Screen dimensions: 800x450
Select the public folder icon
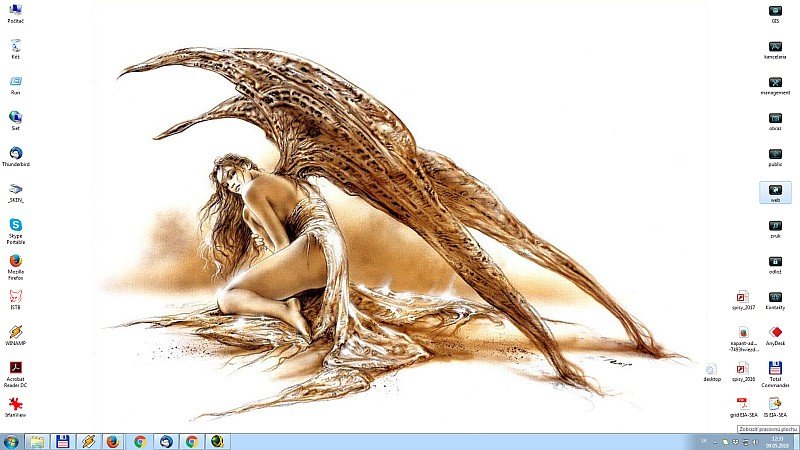(775, 157)
